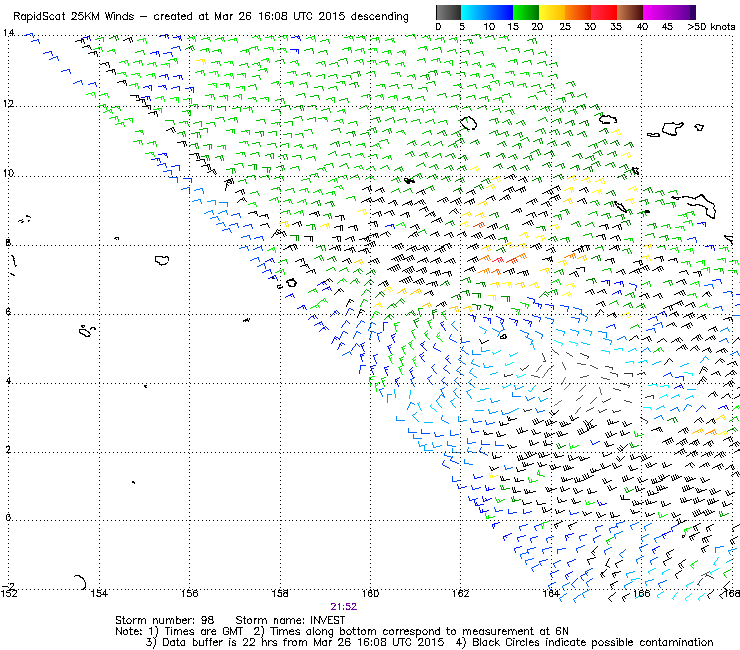Click the legend label "25"
Viewport: 740px width, 650px height.
pos(565,27)
